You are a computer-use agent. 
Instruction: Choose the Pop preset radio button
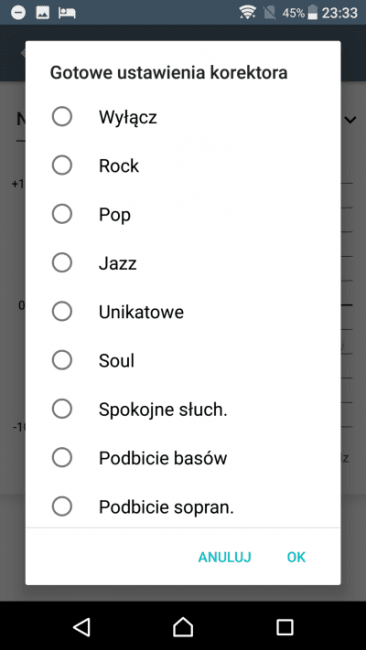183,214
